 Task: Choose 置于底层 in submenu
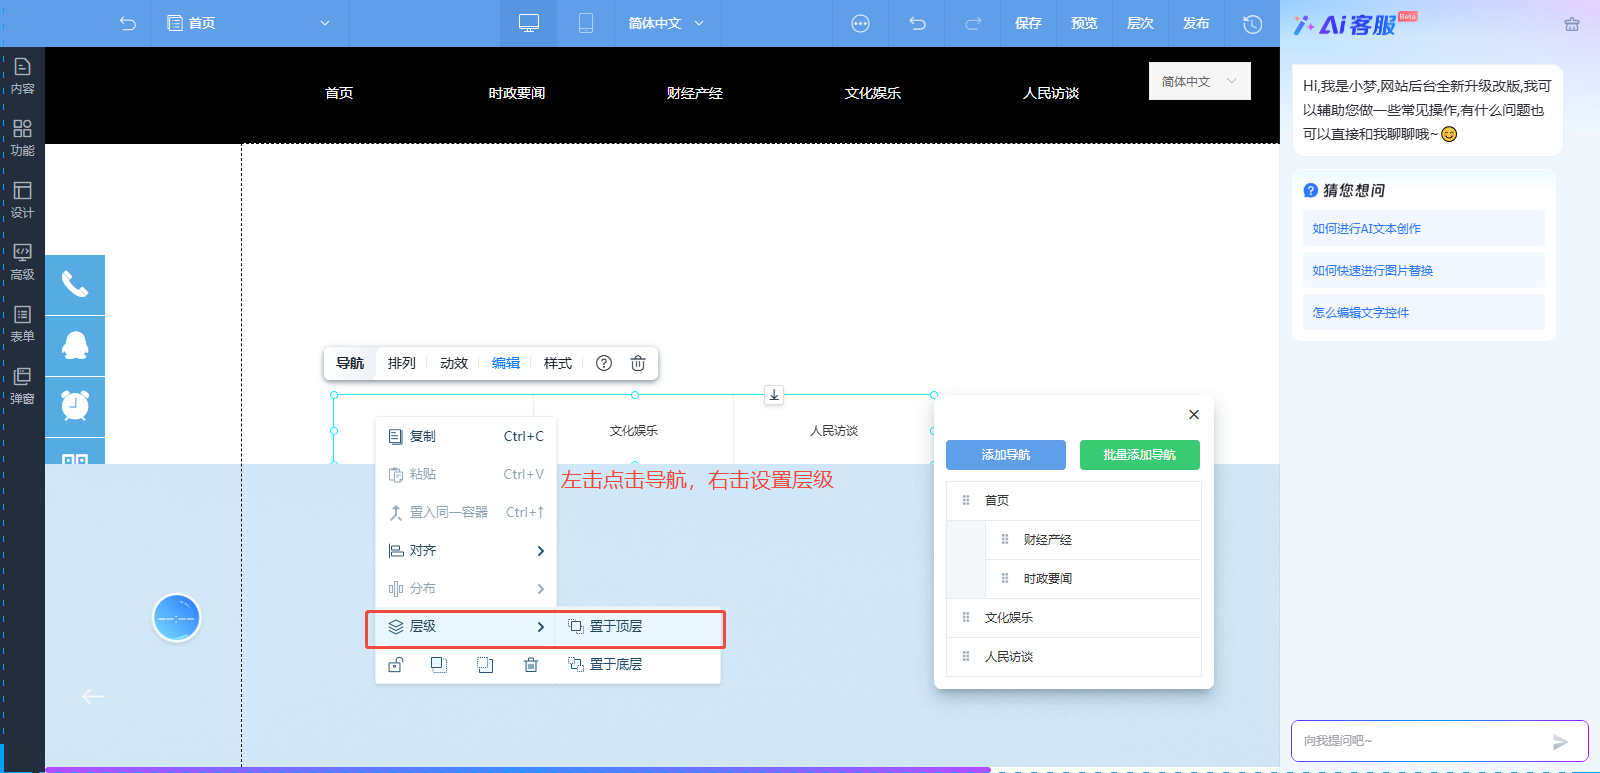638,665
